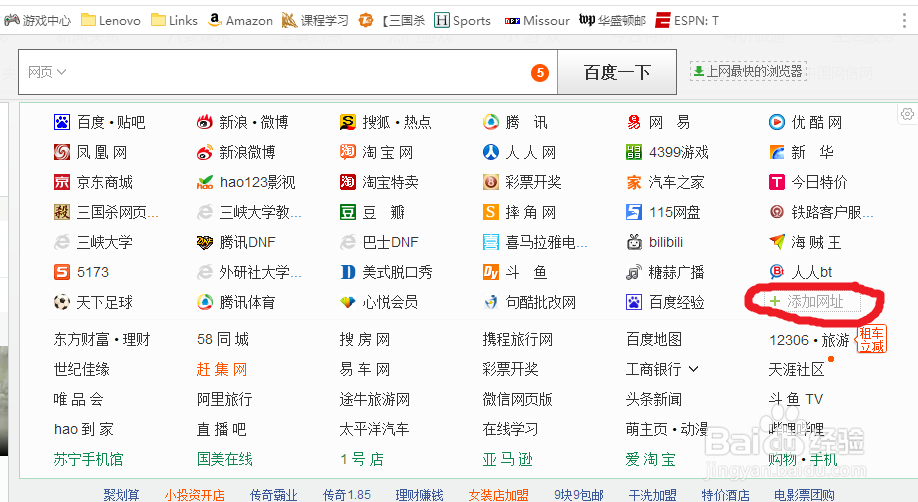
Task: Click the 添加网址 add site button
Action: coord(812,302)
